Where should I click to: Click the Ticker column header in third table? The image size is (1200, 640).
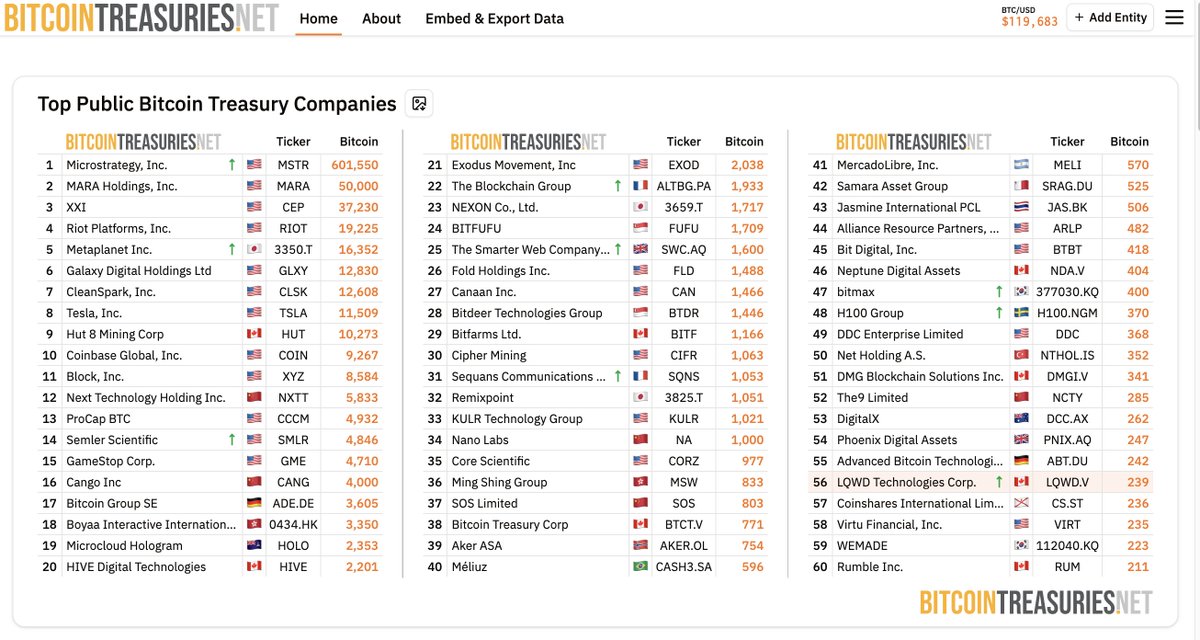tap(1067, 142)
